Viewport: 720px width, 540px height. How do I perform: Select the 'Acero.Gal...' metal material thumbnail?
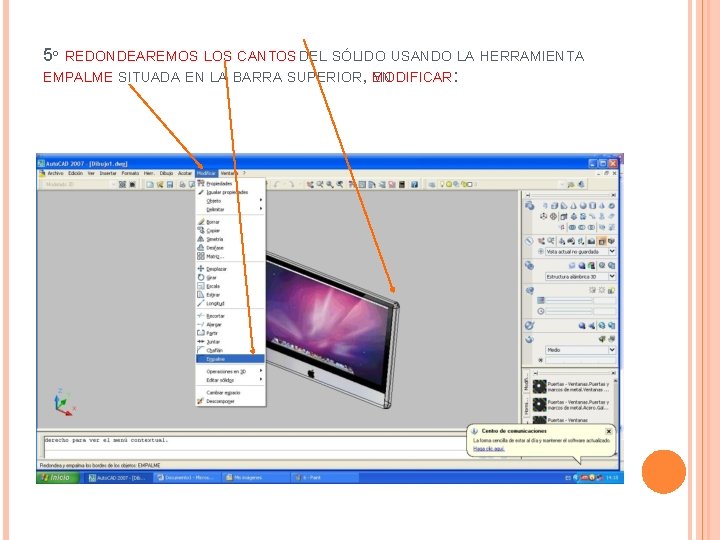pyautogui.click(x=540, y=405)
